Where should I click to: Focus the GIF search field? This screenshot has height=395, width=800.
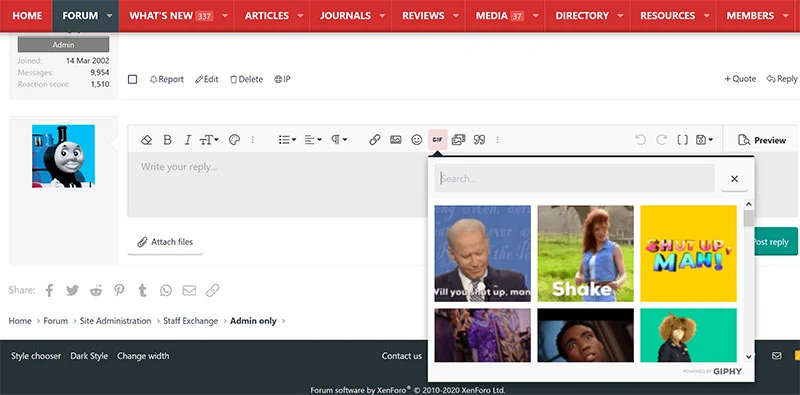coord(574,179)
